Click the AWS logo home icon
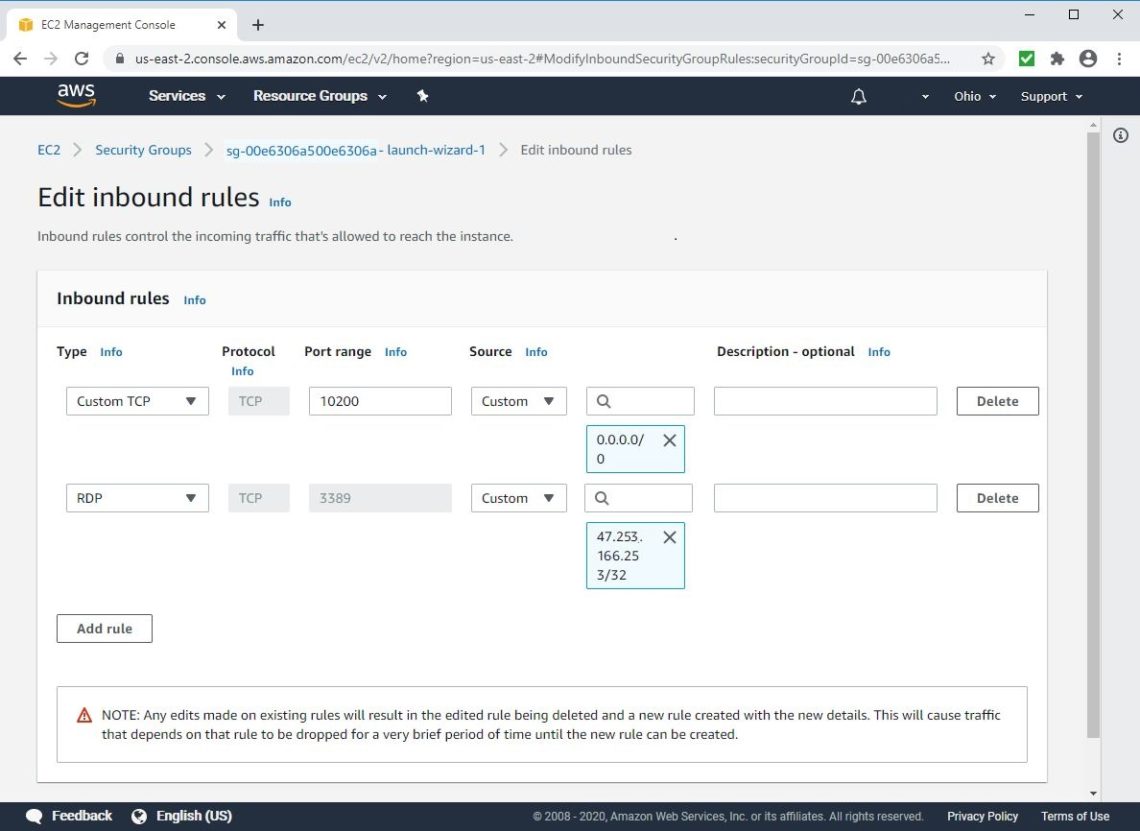1140x831 pixels. [x=76, y=95]
